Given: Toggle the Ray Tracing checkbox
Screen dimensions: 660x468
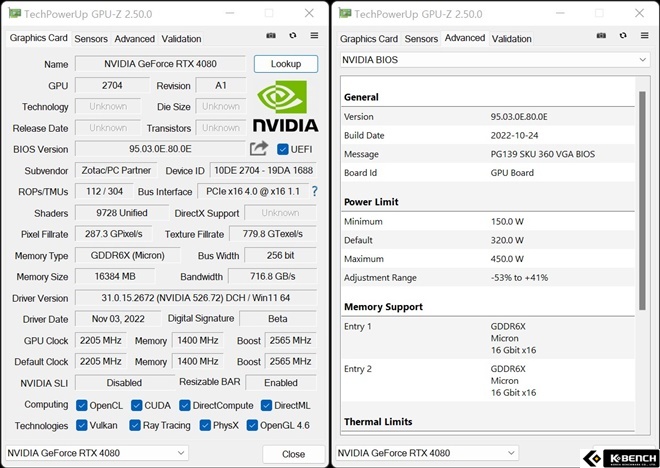Looking at the screenshot, I should click(135, 425).
